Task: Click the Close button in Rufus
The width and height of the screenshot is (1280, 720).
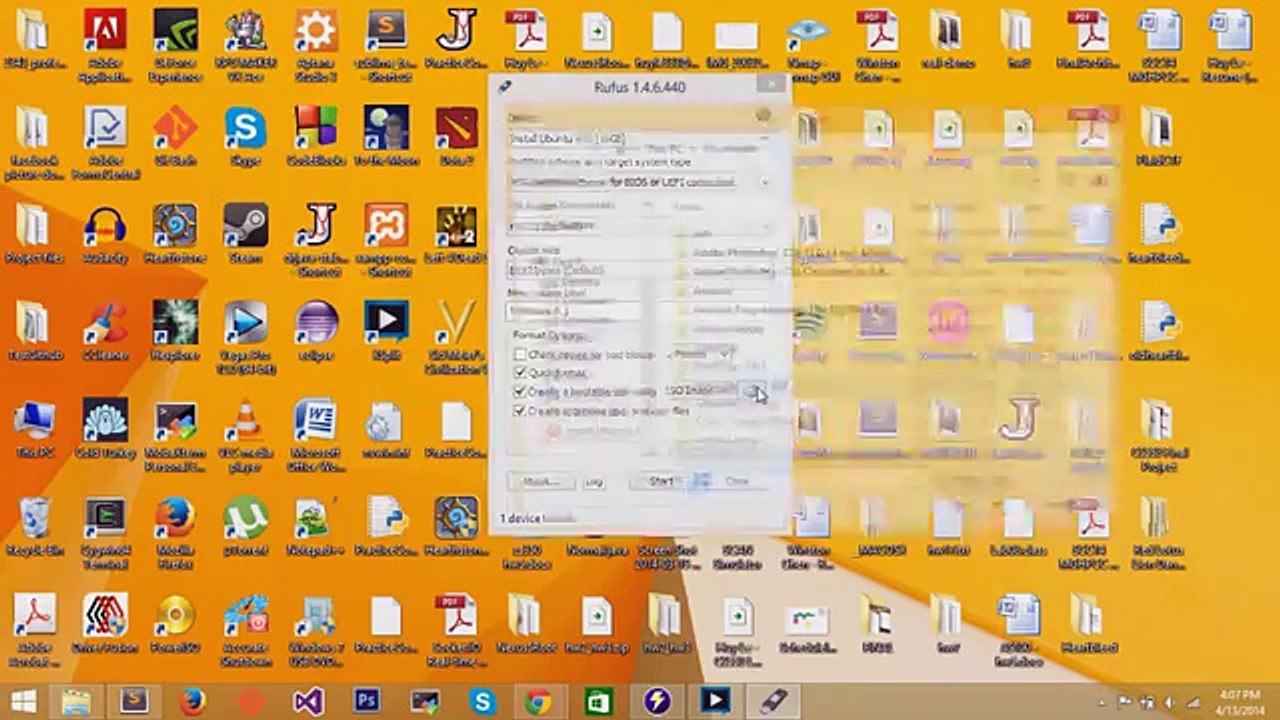Action: (x=736, y=481)
